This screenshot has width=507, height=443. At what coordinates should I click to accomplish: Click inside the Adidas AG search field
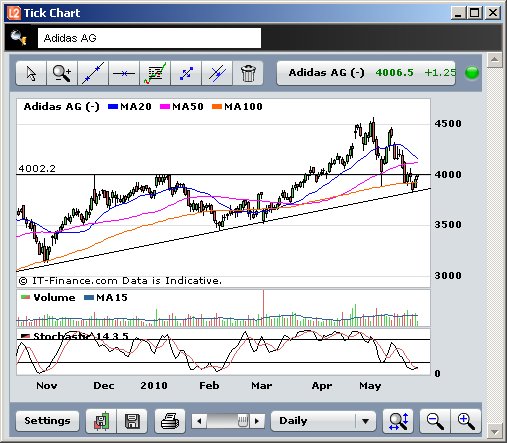point(149,38)
